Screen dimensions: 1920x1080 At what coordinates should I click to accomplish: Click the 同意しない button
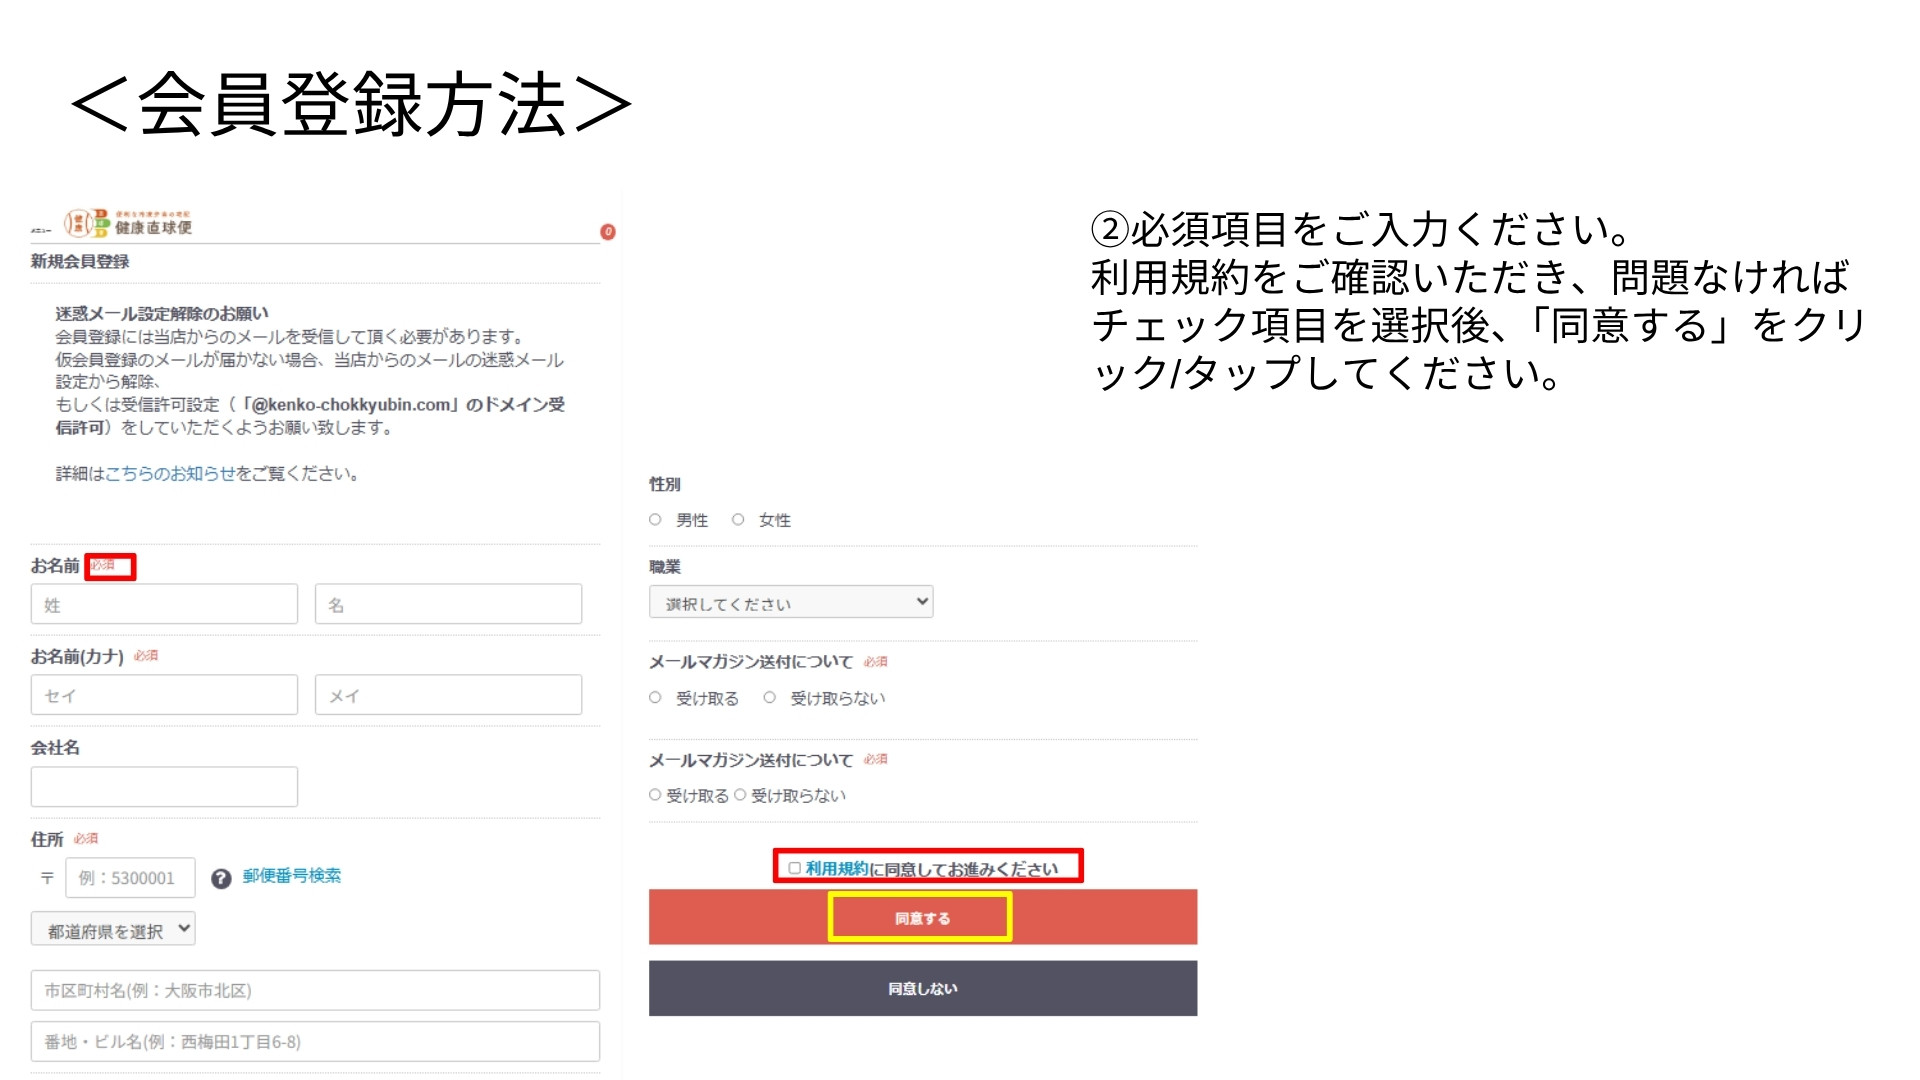coord(921,988)
